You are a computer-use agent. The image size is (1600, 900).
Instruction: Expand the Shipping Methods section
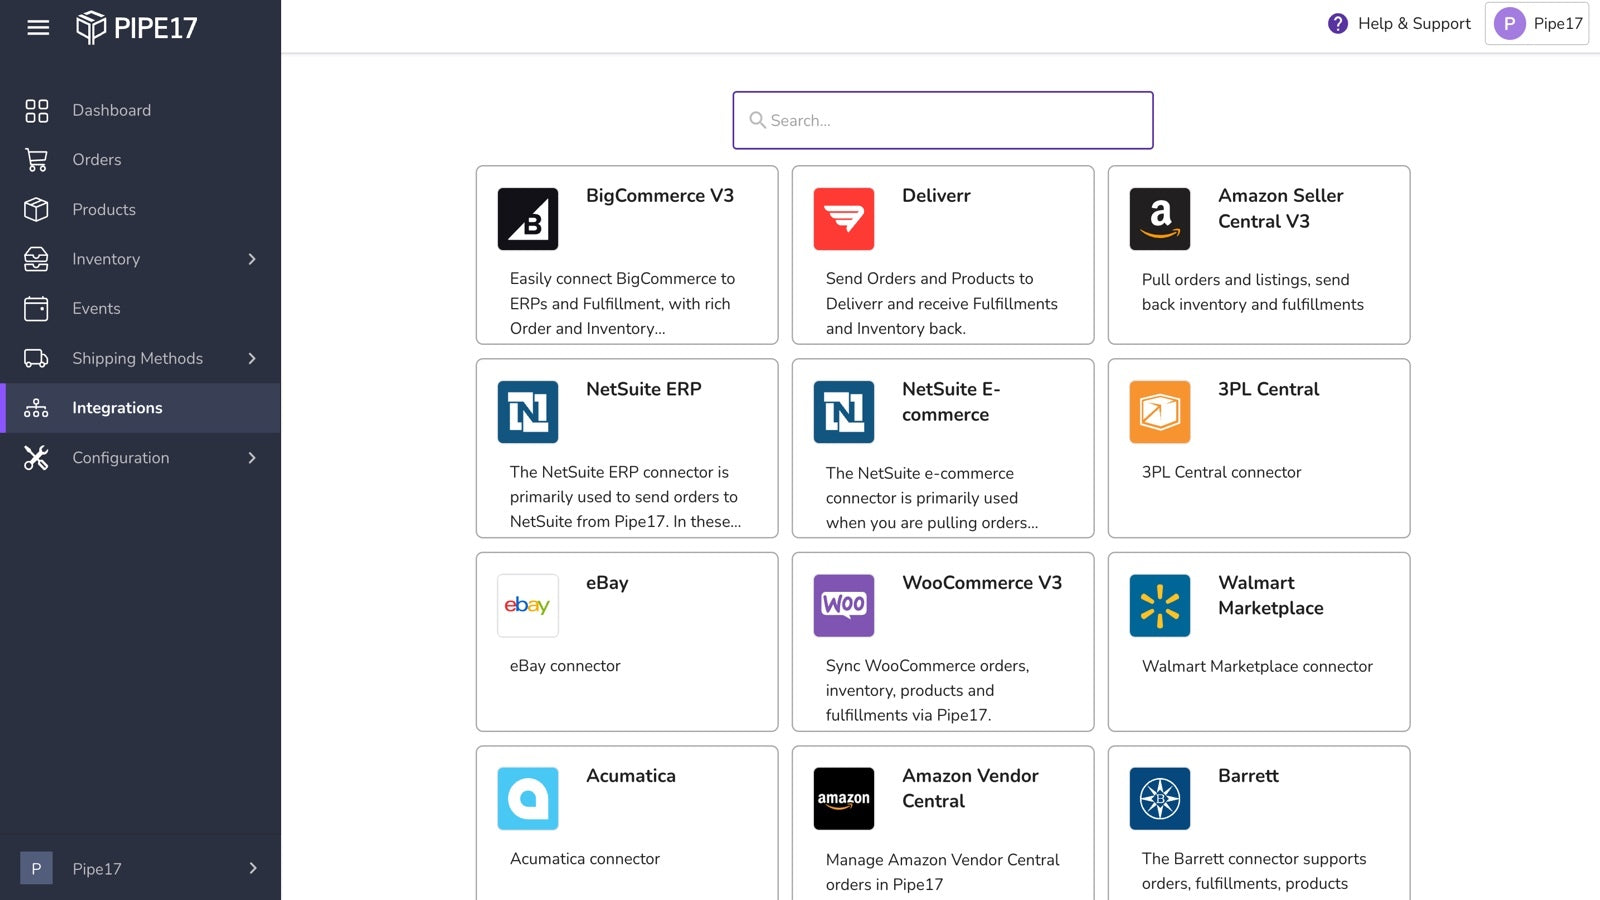[x=252, y=358]
